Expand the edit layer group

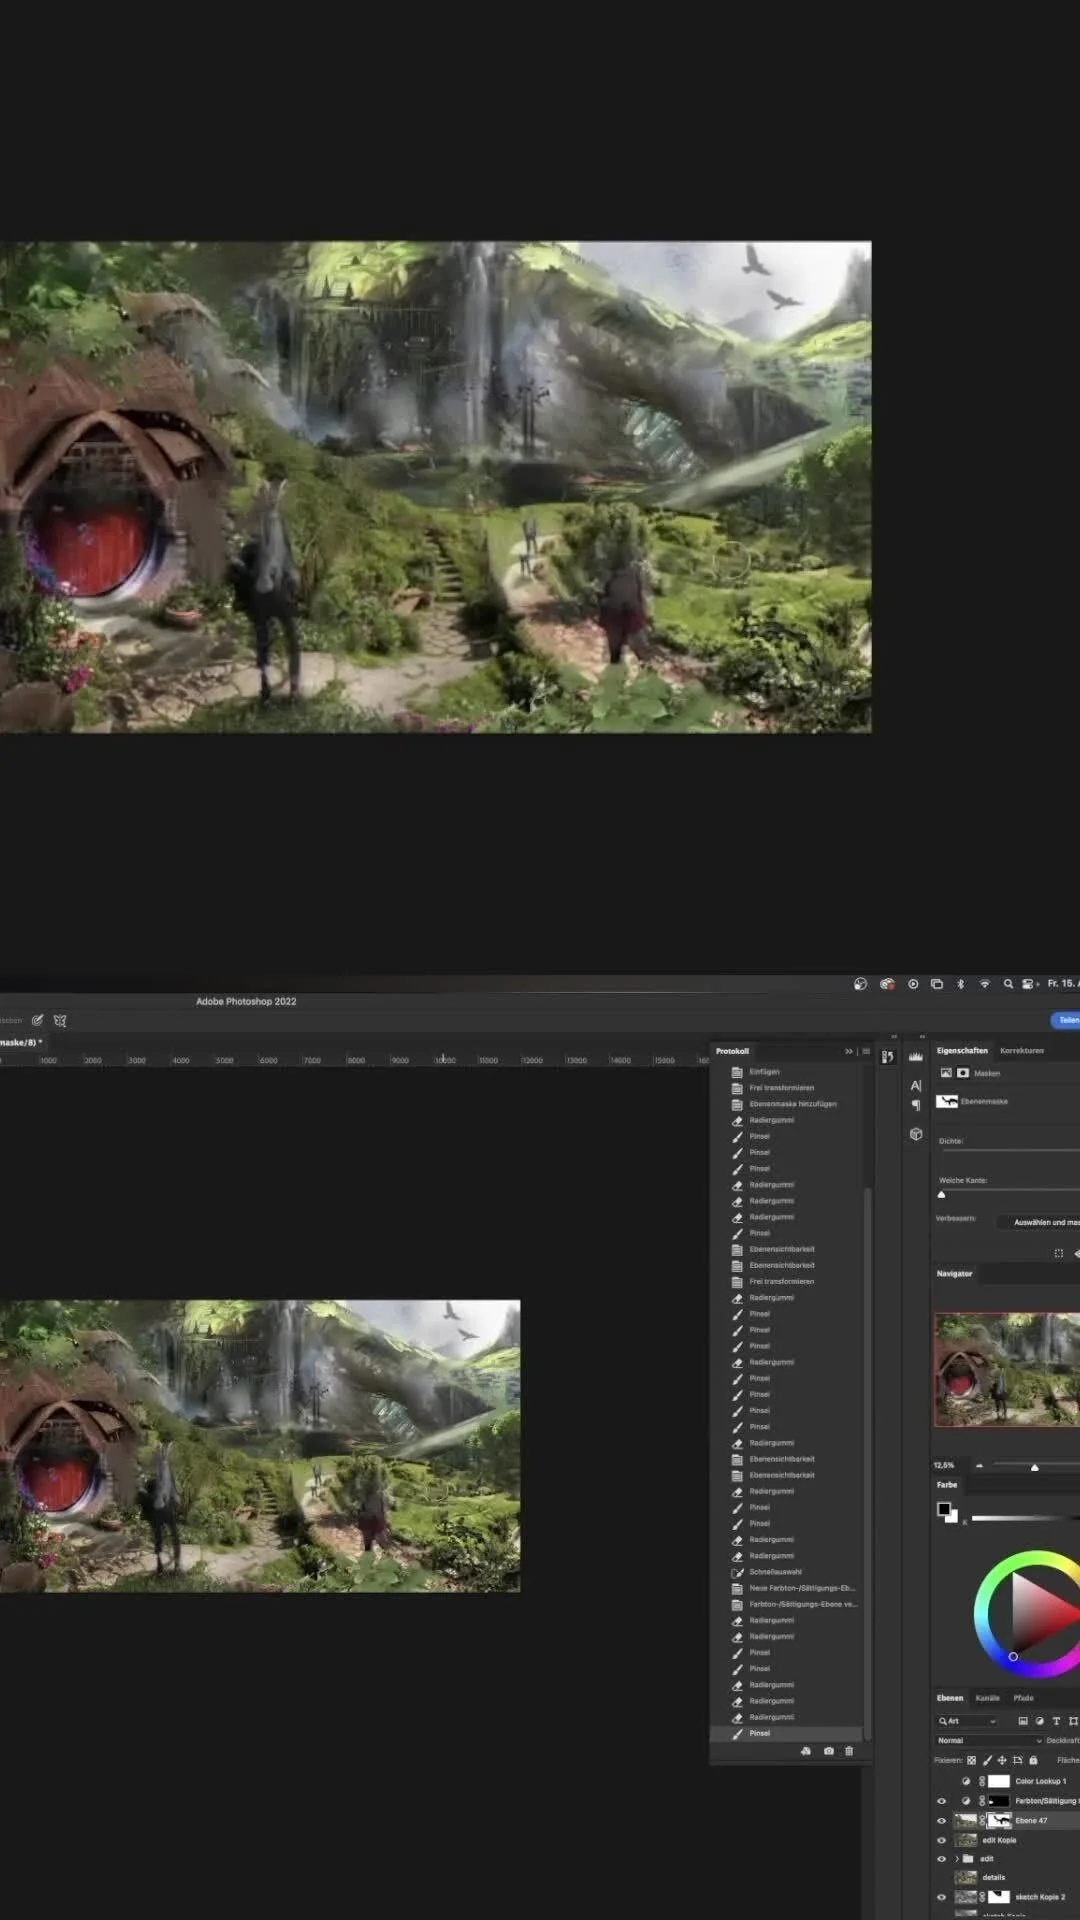pyautogui.click(x=957, y=1859)
